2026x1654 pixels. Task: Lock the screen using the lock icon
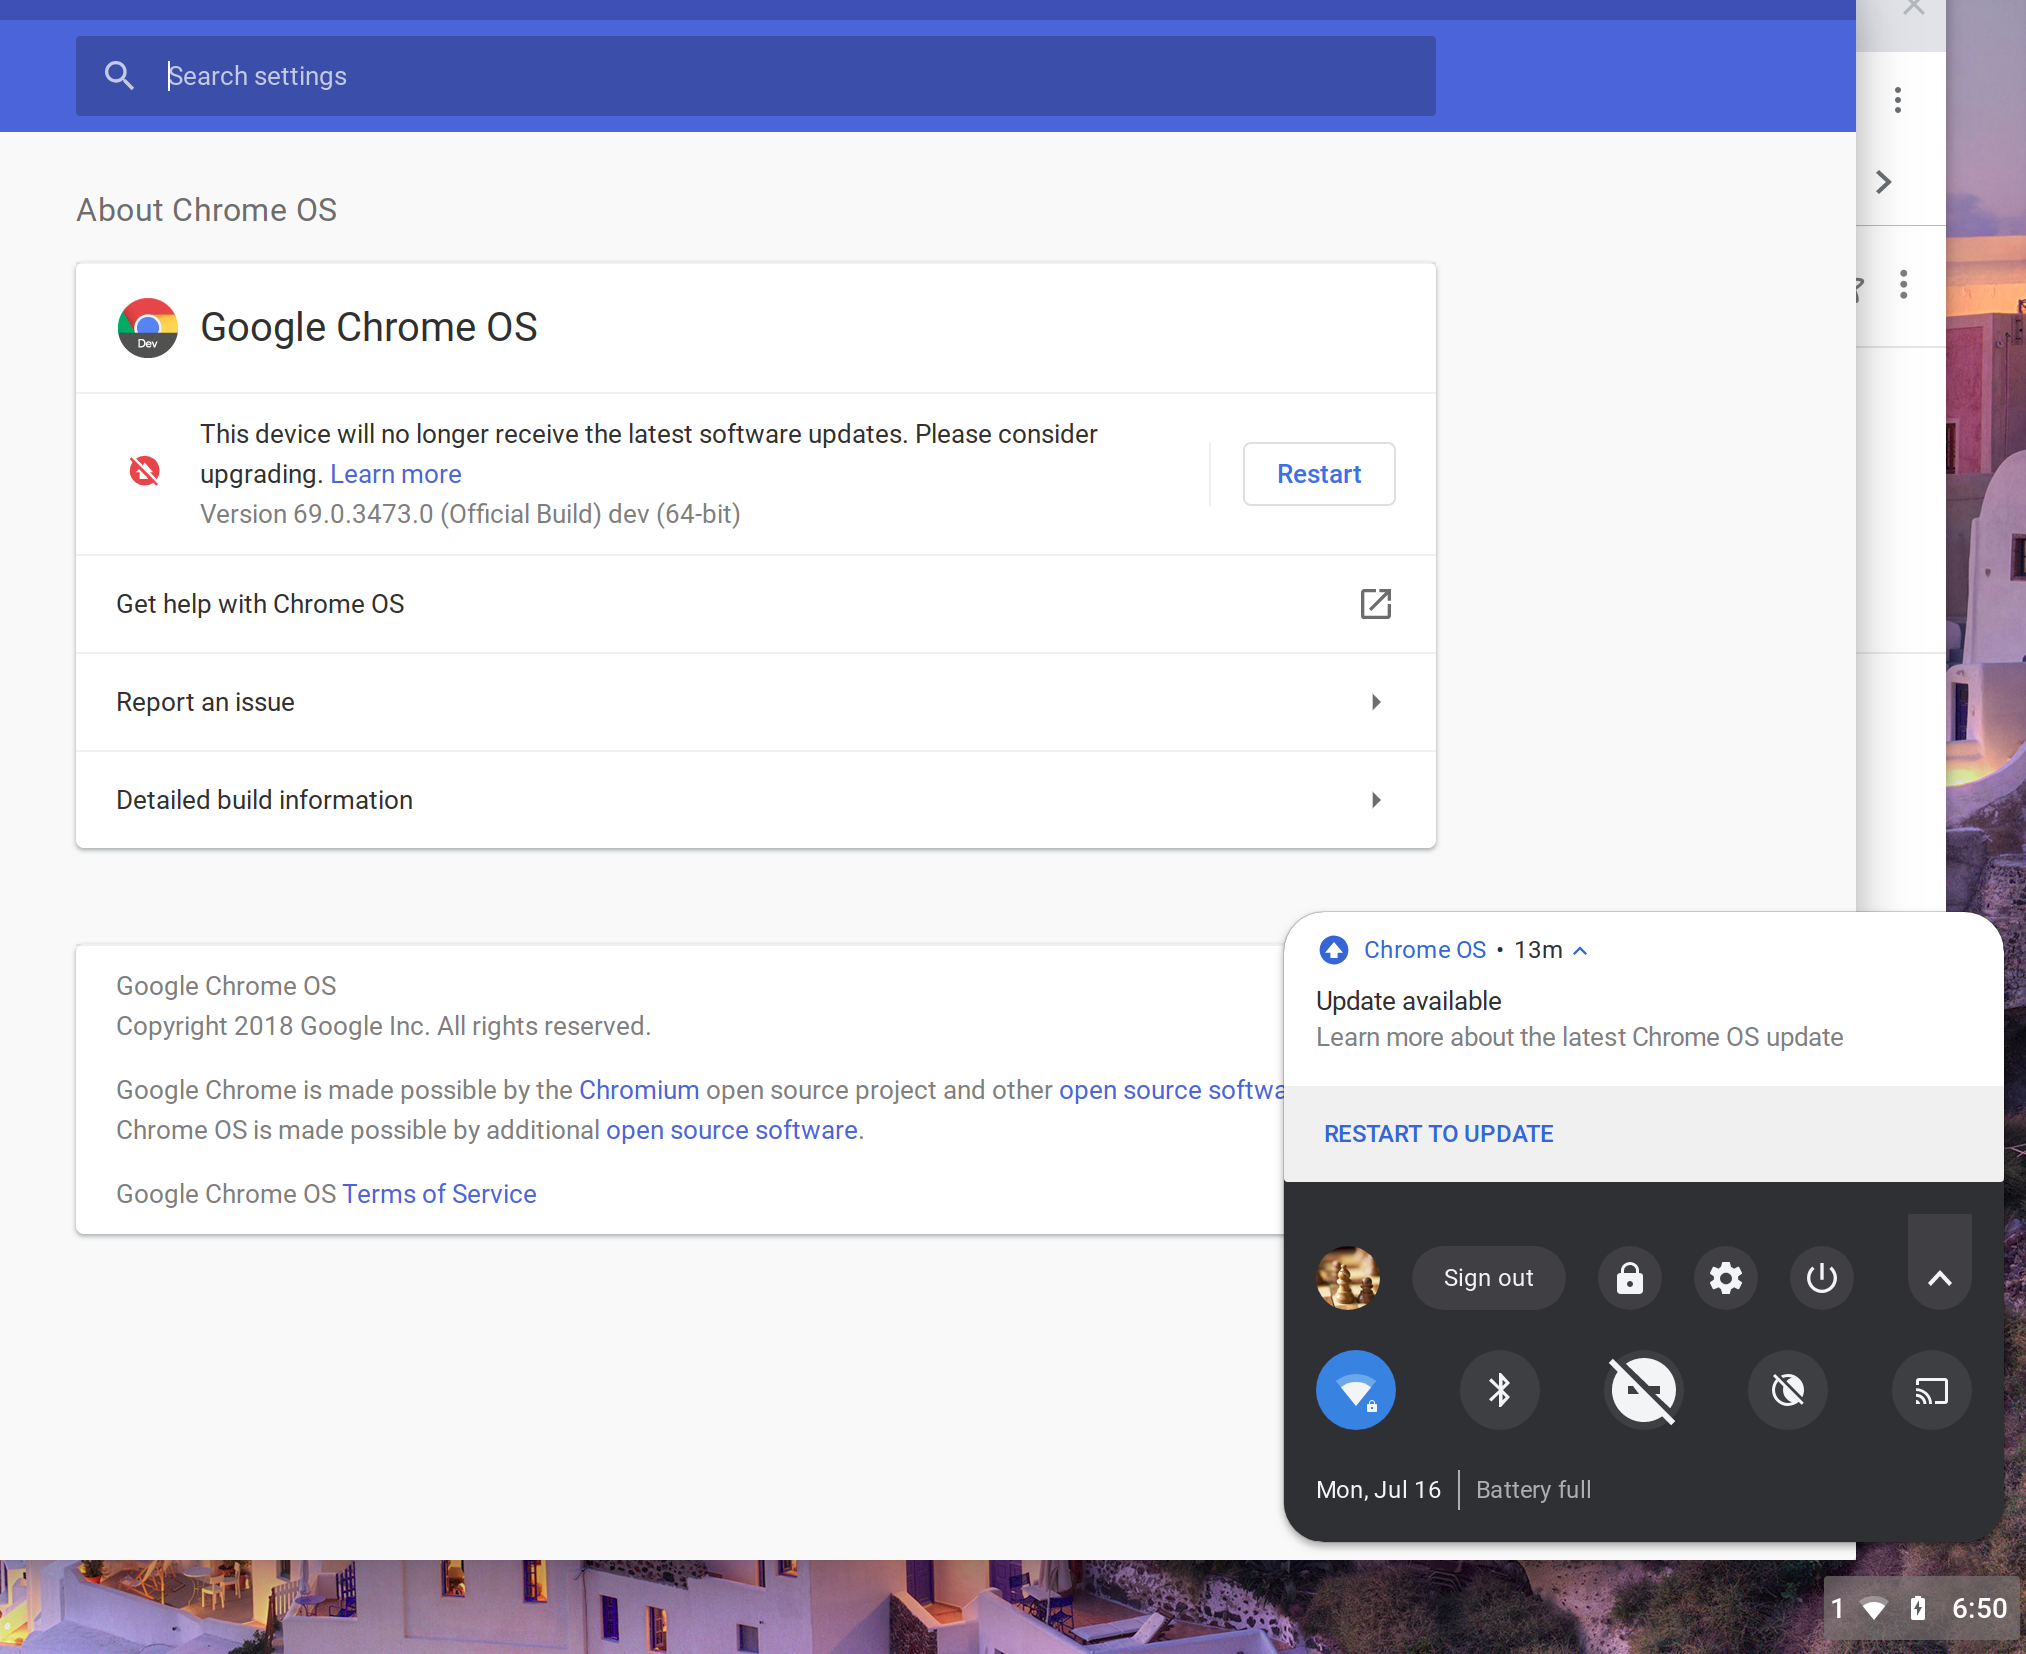pyautogui.click(x=1628, y=1278)
